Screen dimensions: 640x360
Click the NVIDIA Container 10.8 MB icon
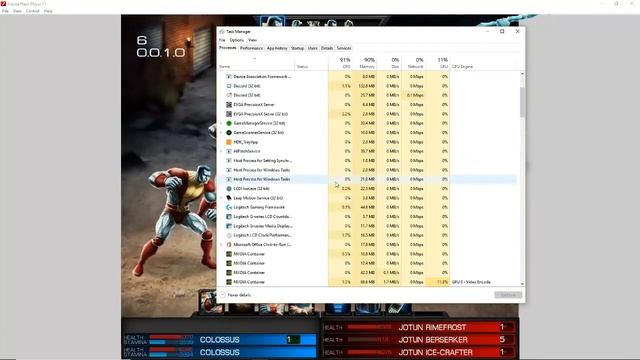tap(229, 254)
